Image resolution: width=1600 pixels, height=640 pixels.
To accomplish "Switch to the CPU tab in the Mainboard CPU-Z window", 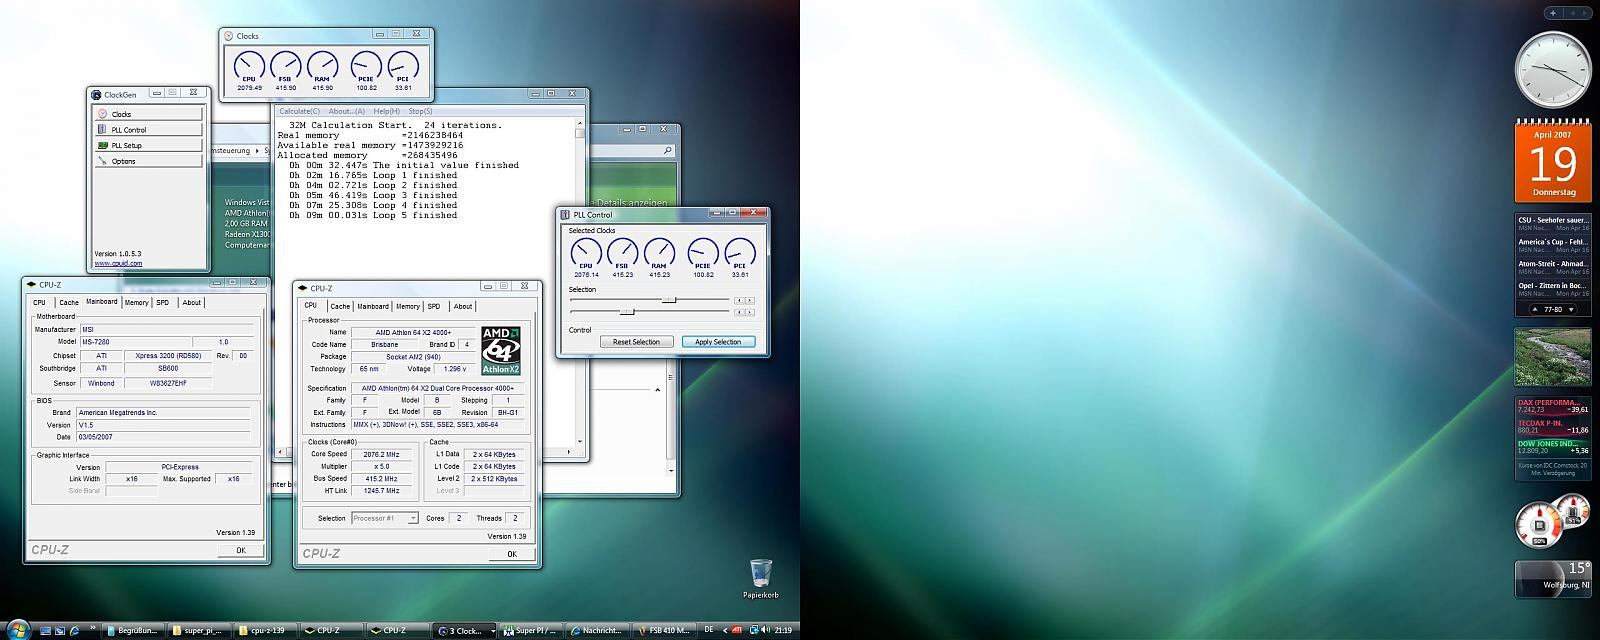I will [40, 302].
